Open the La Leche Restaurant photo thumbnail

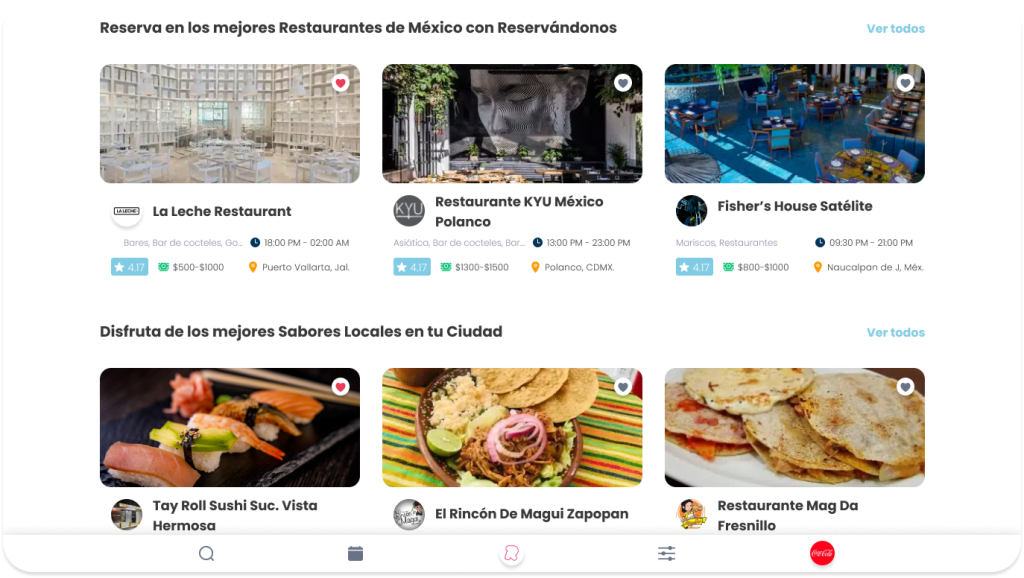230,123
